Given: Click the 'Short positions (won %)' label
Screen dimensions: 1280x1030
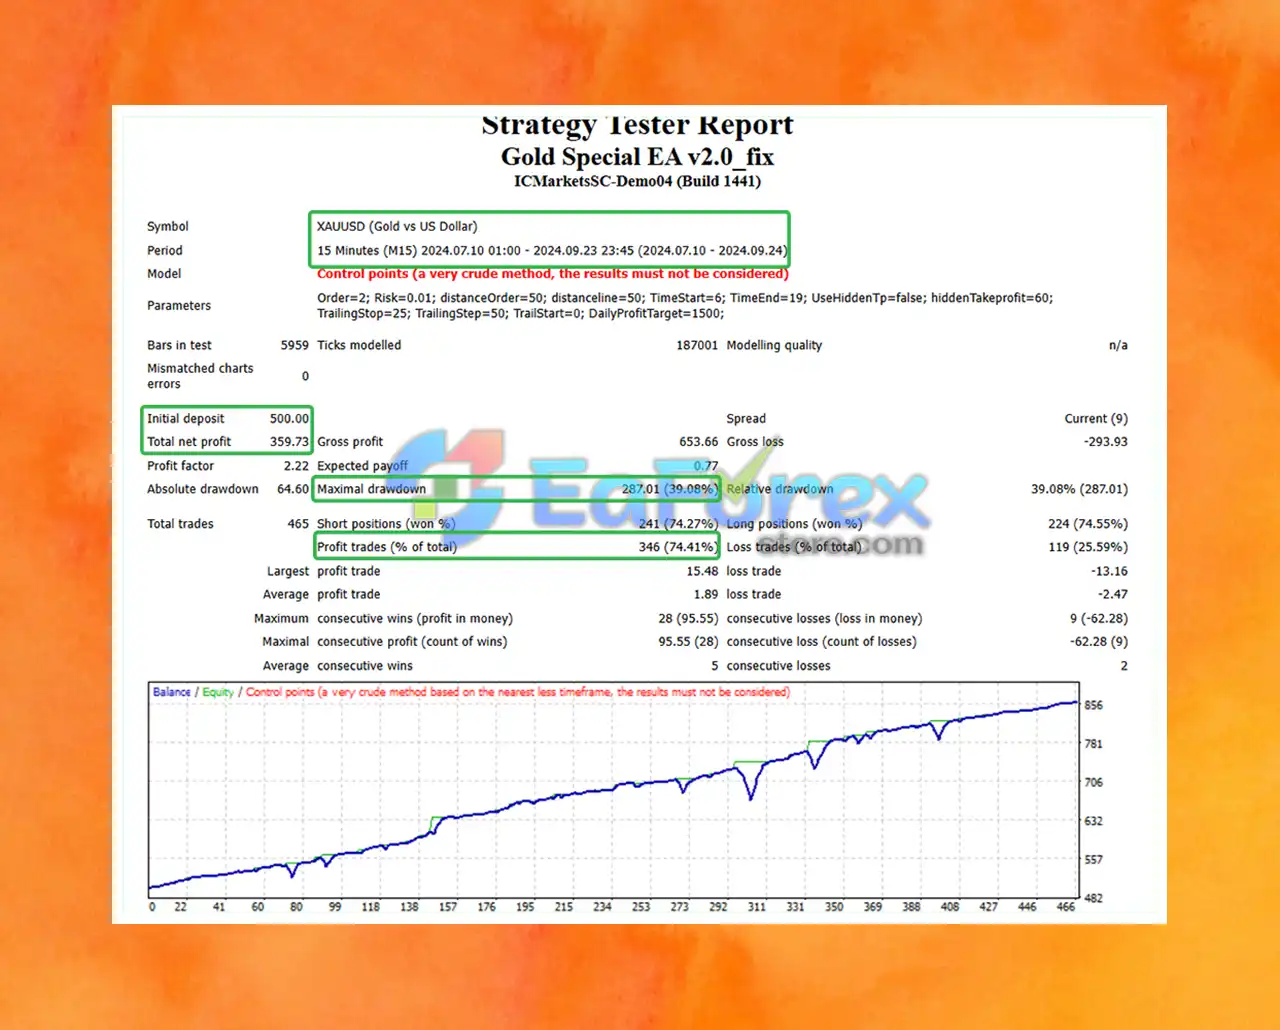Looking at the screenshot, I should pyautogui.click(x=386, y=523).
